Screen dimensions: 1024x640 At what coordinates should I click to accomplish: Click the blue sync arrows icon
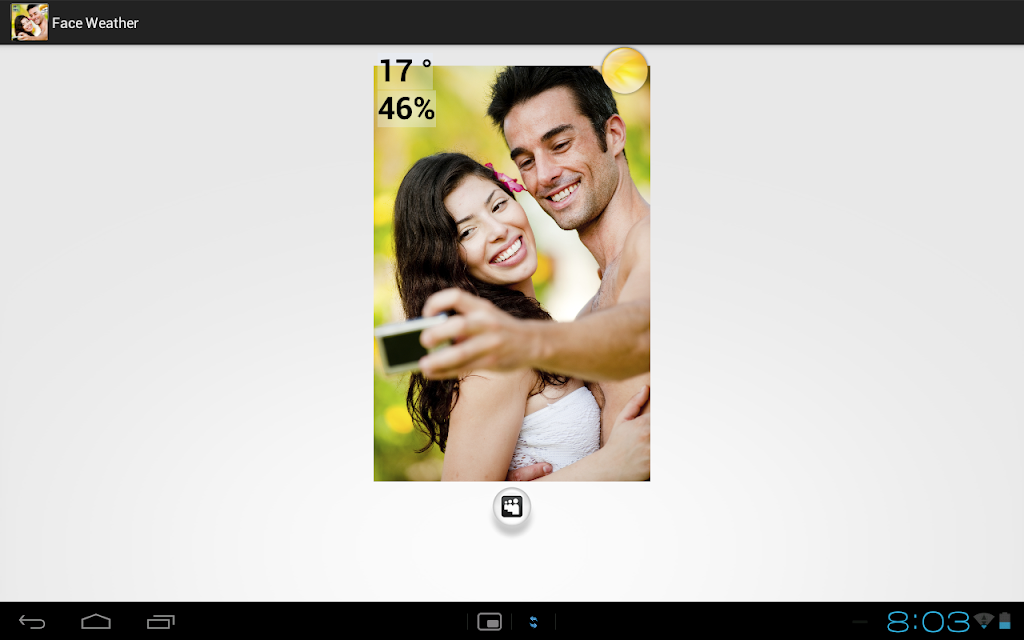coord(534,622)
